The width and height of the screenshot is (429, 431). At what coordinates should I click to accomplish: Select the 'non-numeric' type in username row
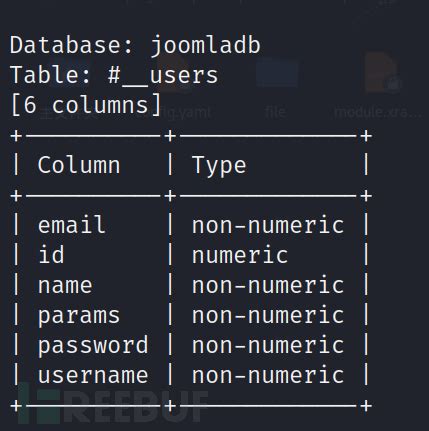click(268, 375)
